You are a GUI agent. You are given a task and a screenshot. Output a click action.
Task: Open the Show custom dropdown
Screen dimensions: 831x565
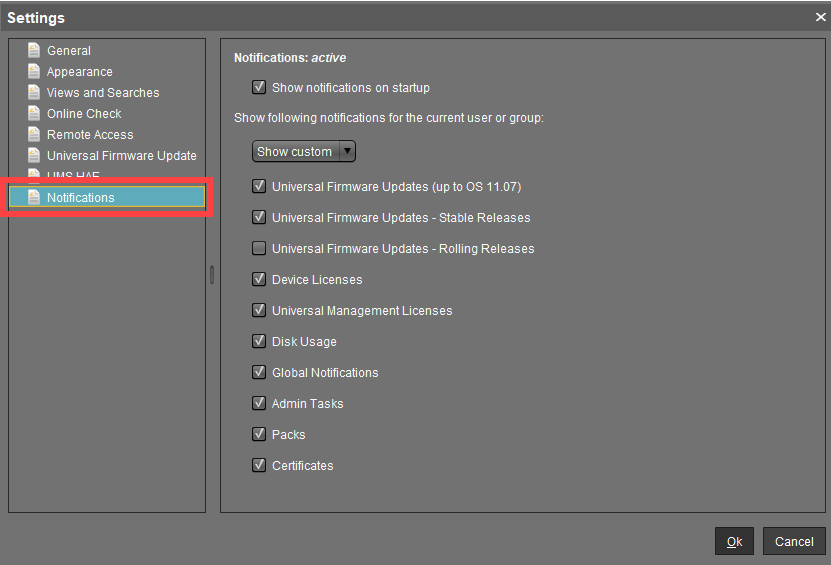[x=295, y=151]
